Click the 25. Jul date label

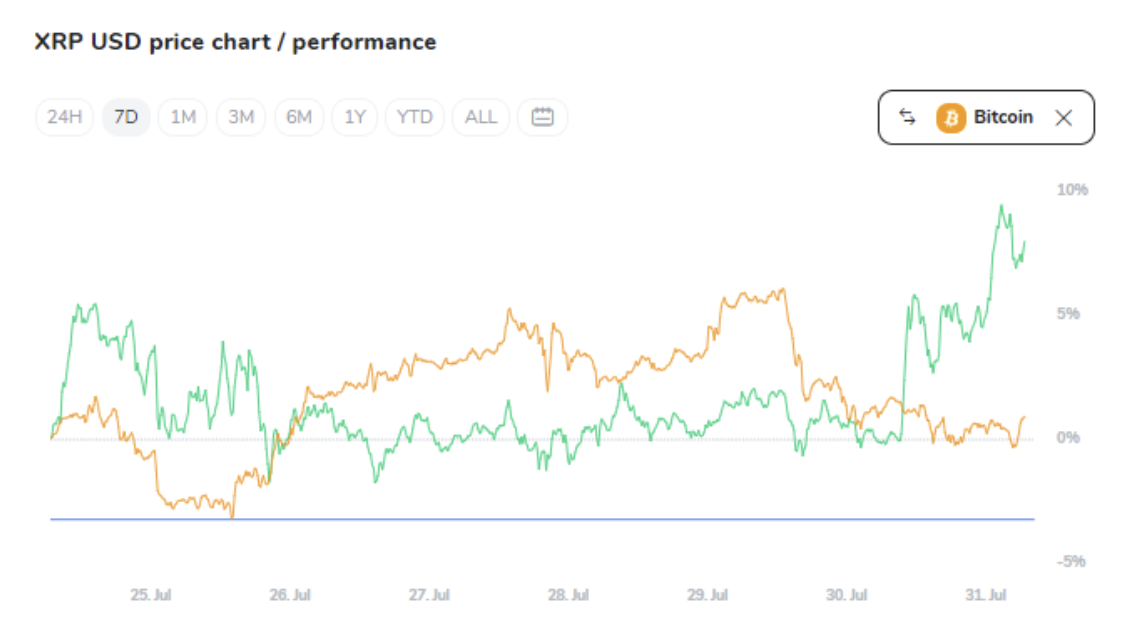pos(151,595)
